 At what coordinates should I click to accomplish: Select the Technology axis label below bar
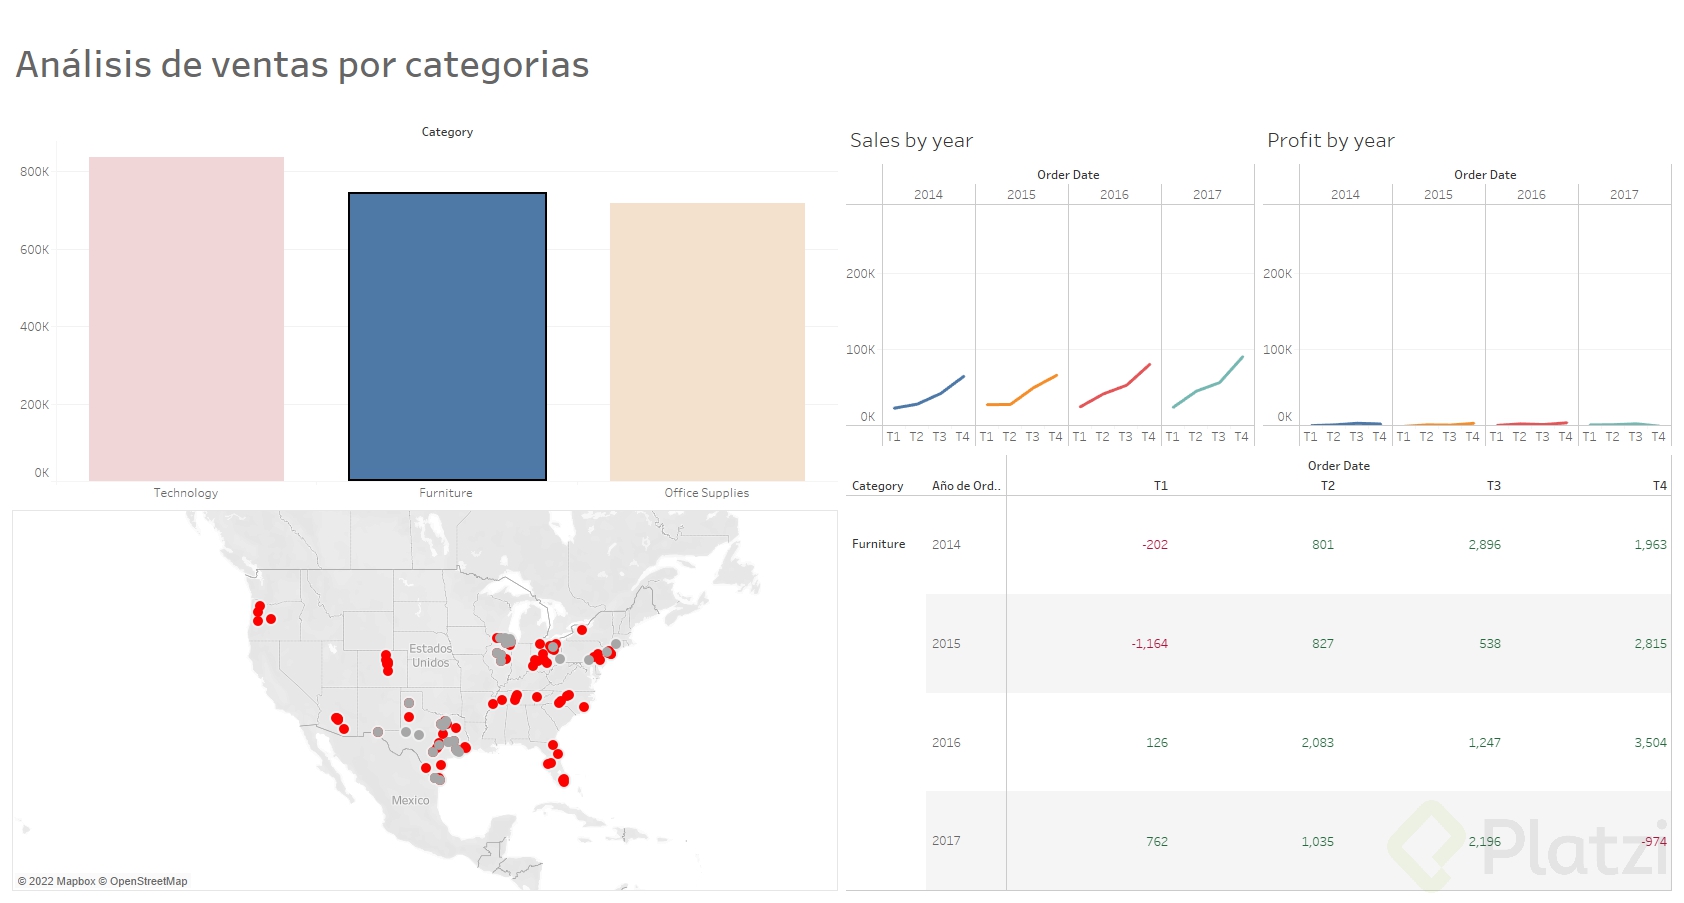[x=186, y=493]
